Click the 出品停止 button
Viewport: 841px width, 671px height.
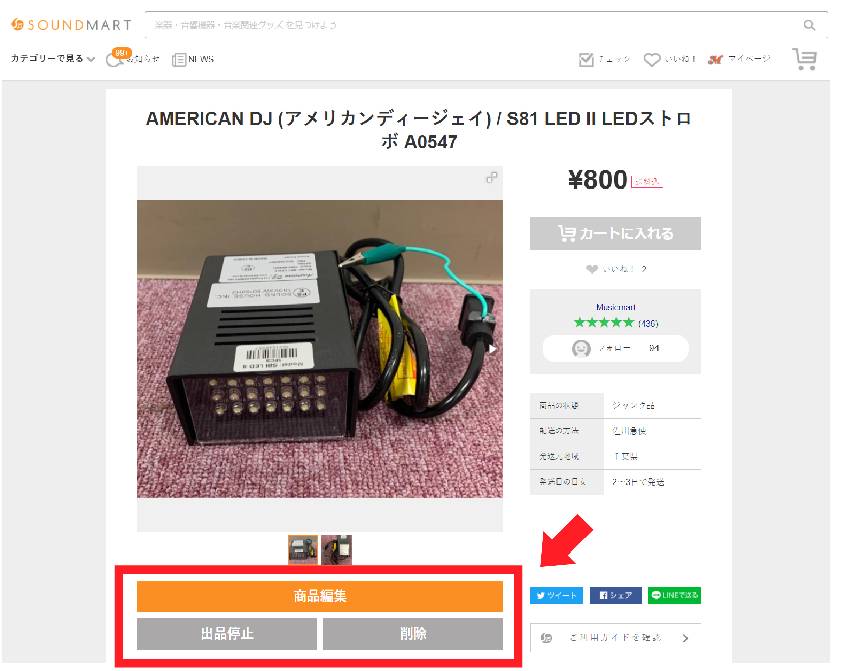point(227,634)
